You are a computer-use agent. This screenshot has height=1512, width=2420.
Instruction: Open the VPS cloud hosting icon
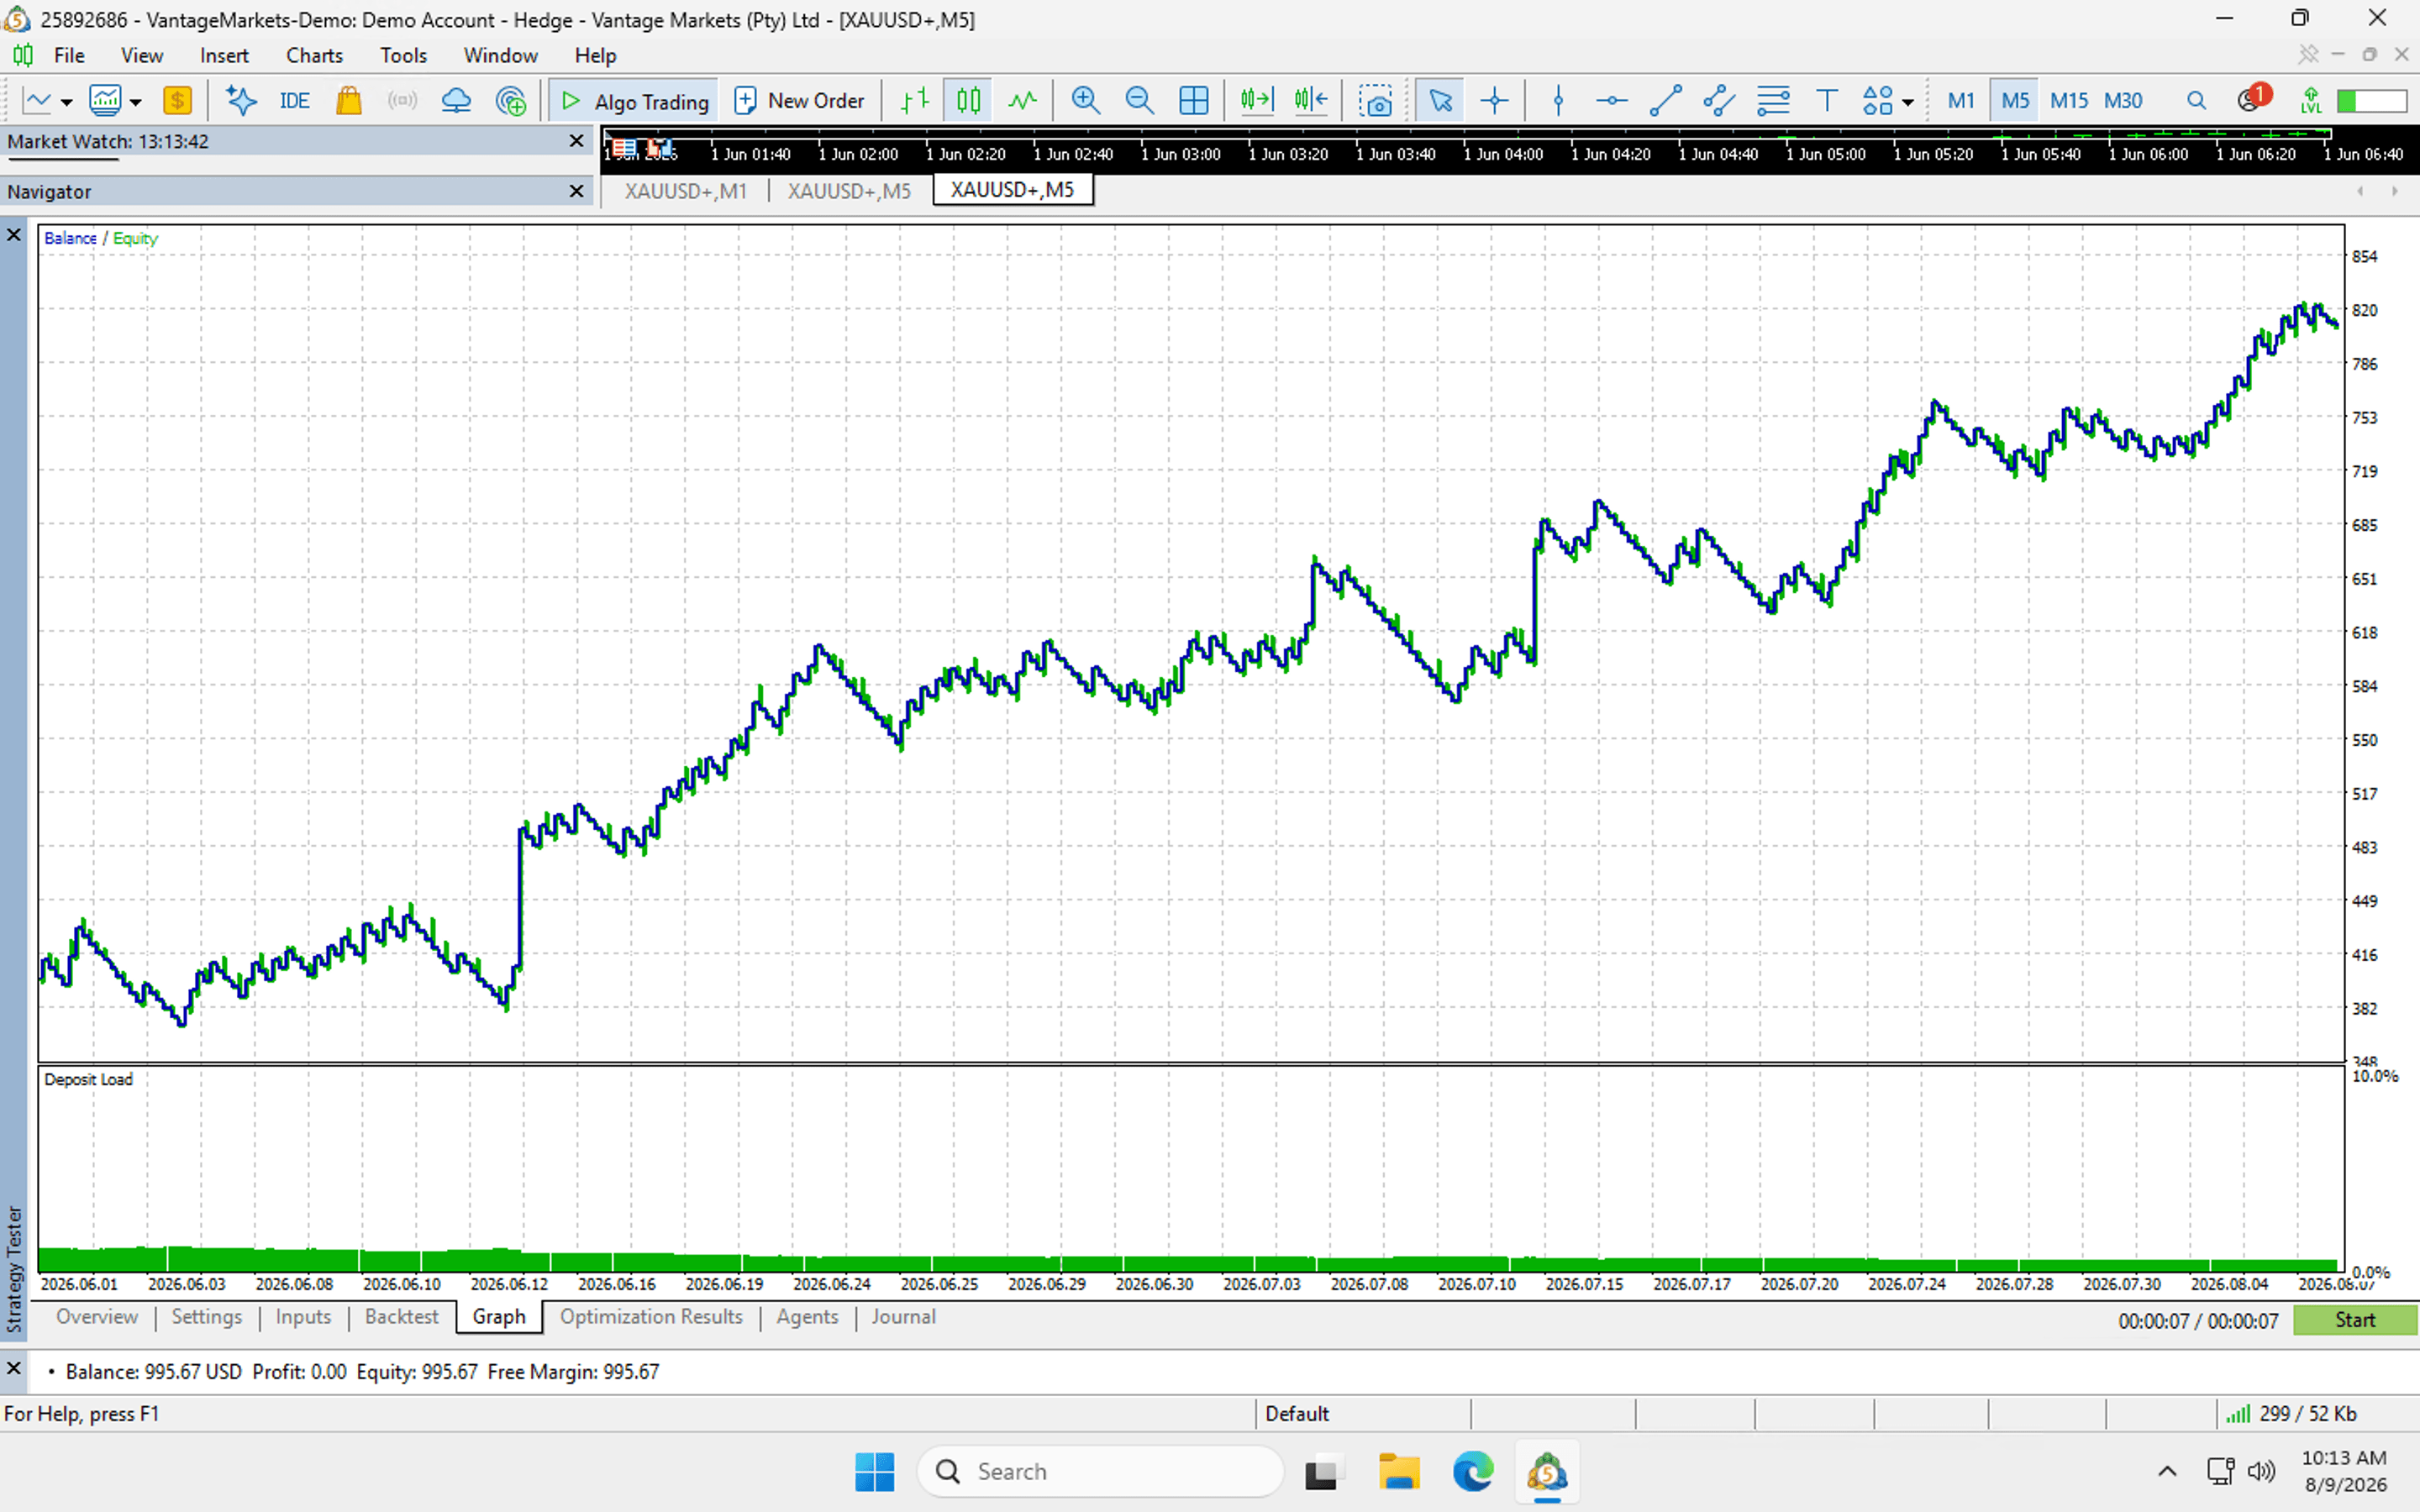tap(456, 101)
